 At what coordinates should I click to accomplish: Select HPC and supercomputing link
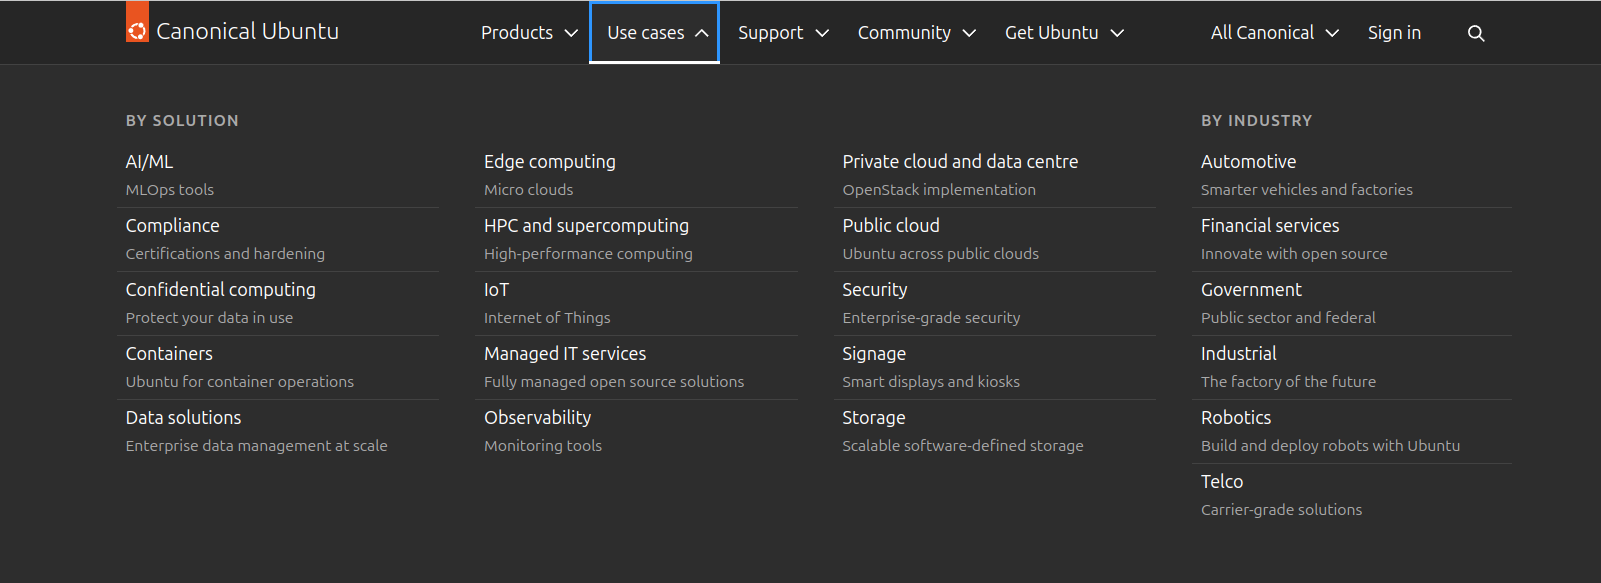point(586,226)
